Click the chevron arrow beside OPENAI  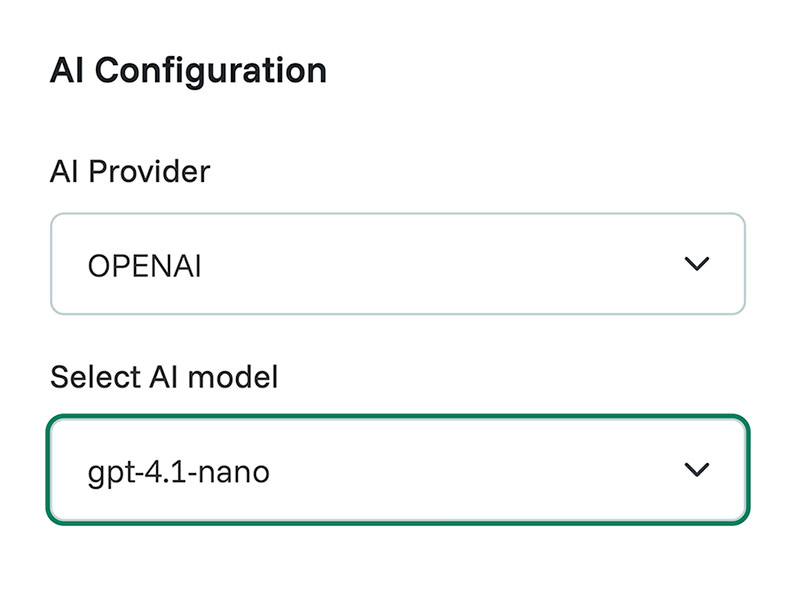pyautogui.click(x=695, y=265)
